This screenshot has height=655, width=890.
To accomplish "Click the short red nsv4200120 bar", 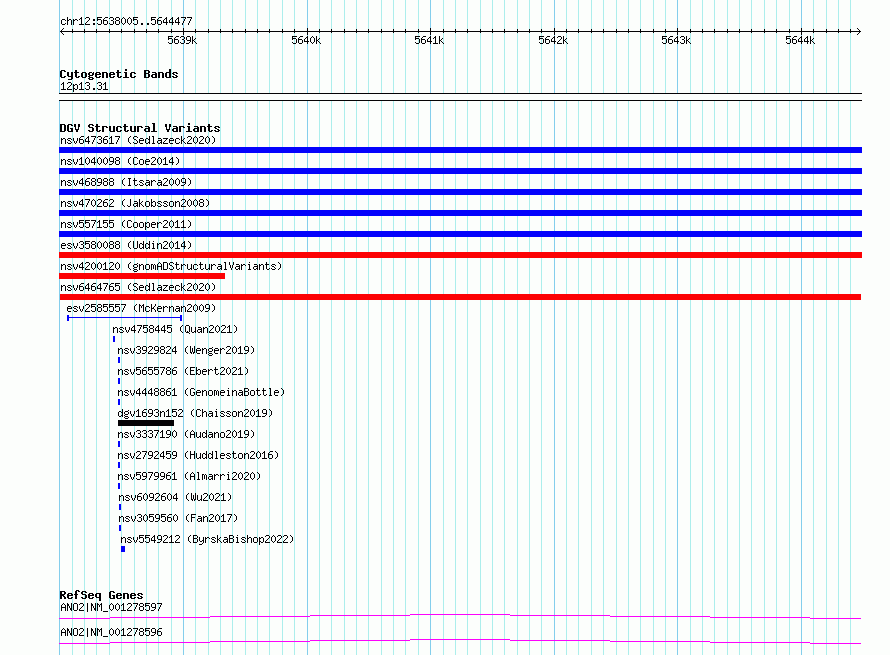I will 142,276.
